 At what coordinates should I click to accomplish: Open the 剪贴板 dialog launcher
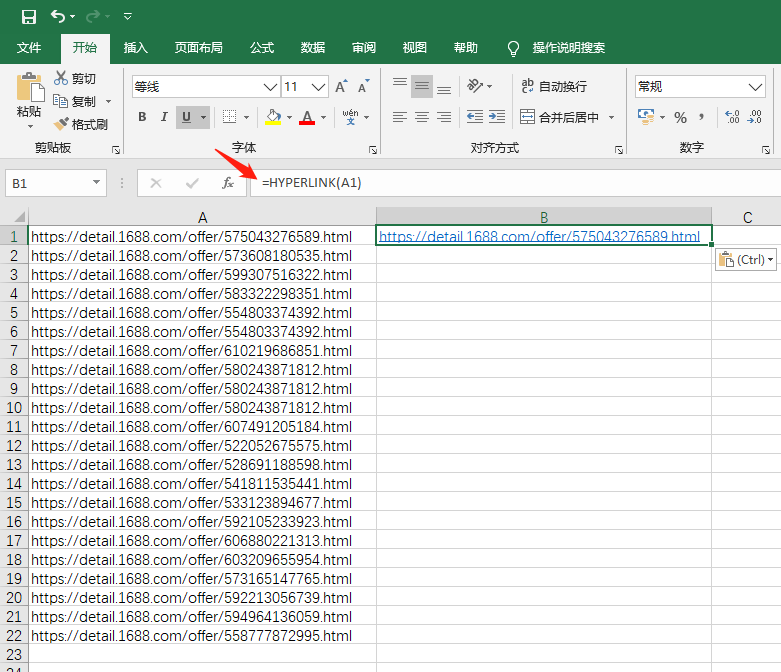[116, 149]
